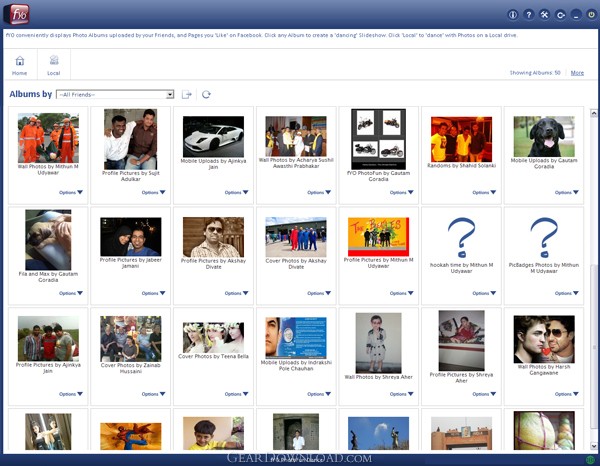Click scrollbar up arrow

pyautogui.click(x=594, y=113)
